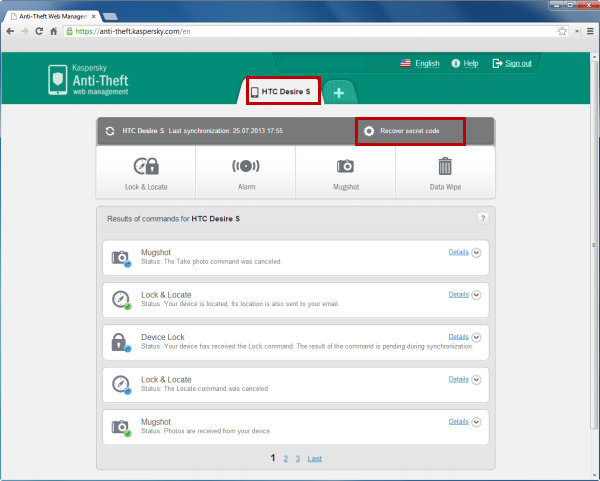Click the browser extensions overflow chevron

(577, 31)
